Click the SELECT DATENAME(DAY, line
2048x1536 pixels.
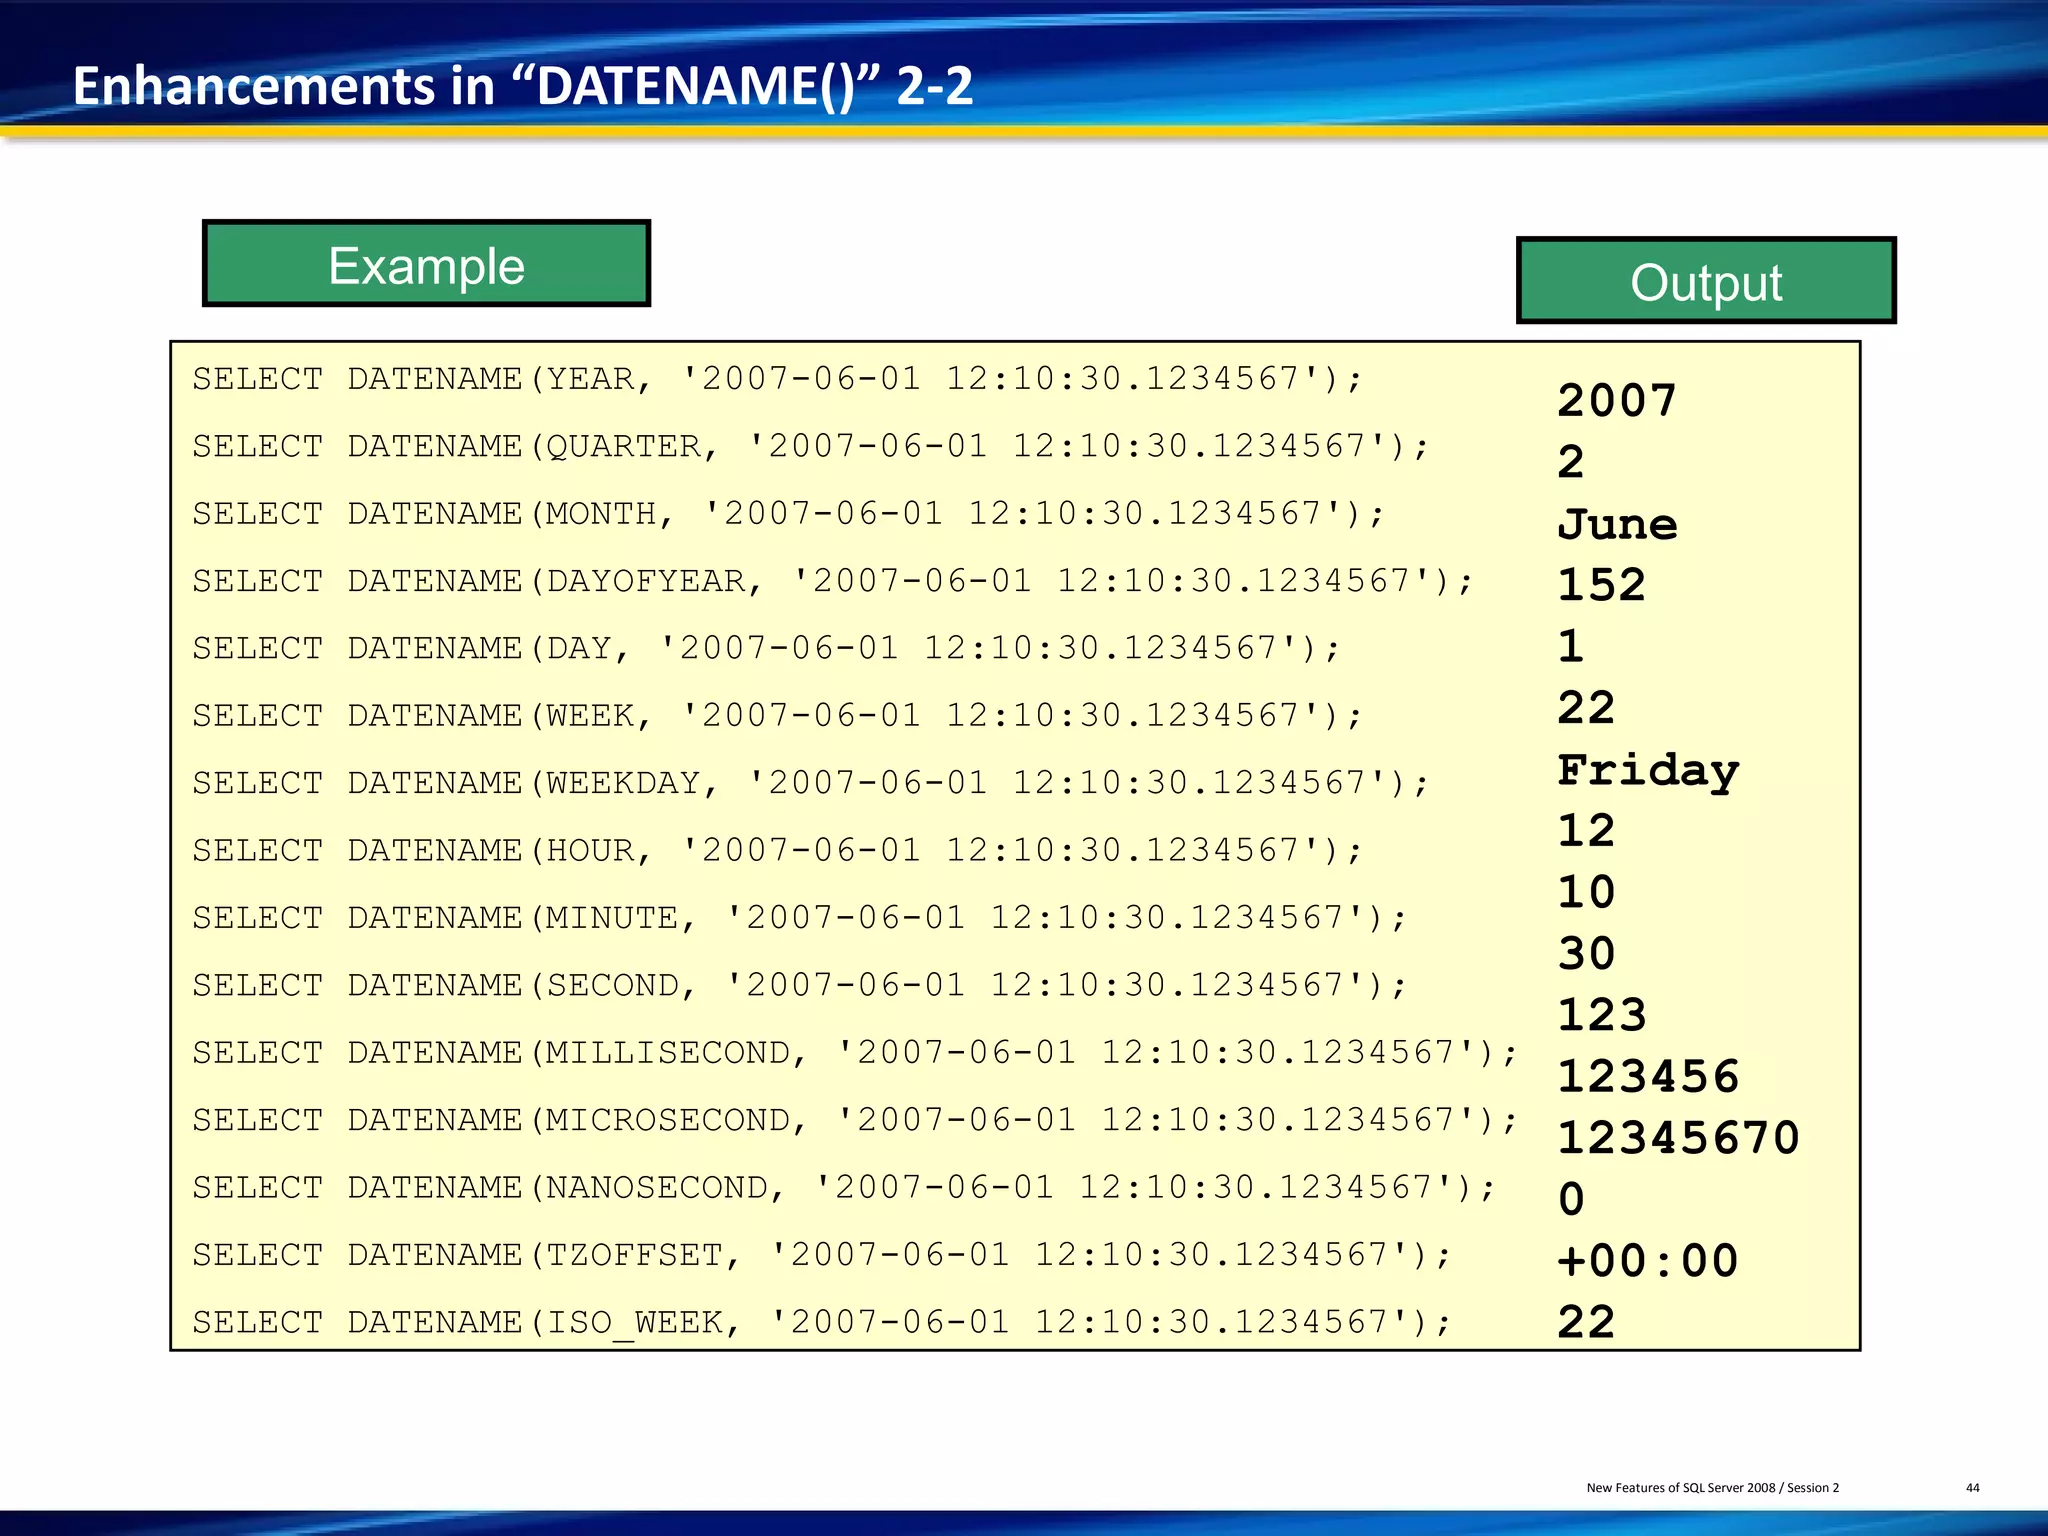click(766, 648)
